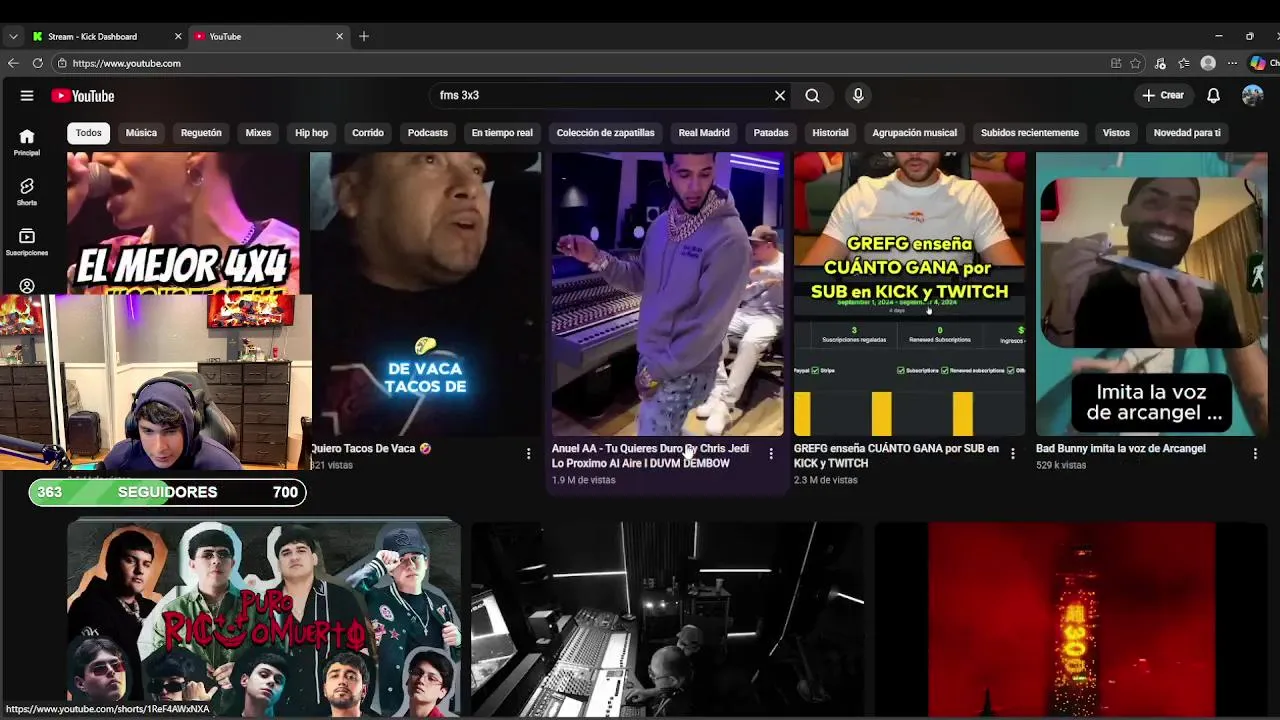Bookmark this page with the star icon

pos(1135,63)
